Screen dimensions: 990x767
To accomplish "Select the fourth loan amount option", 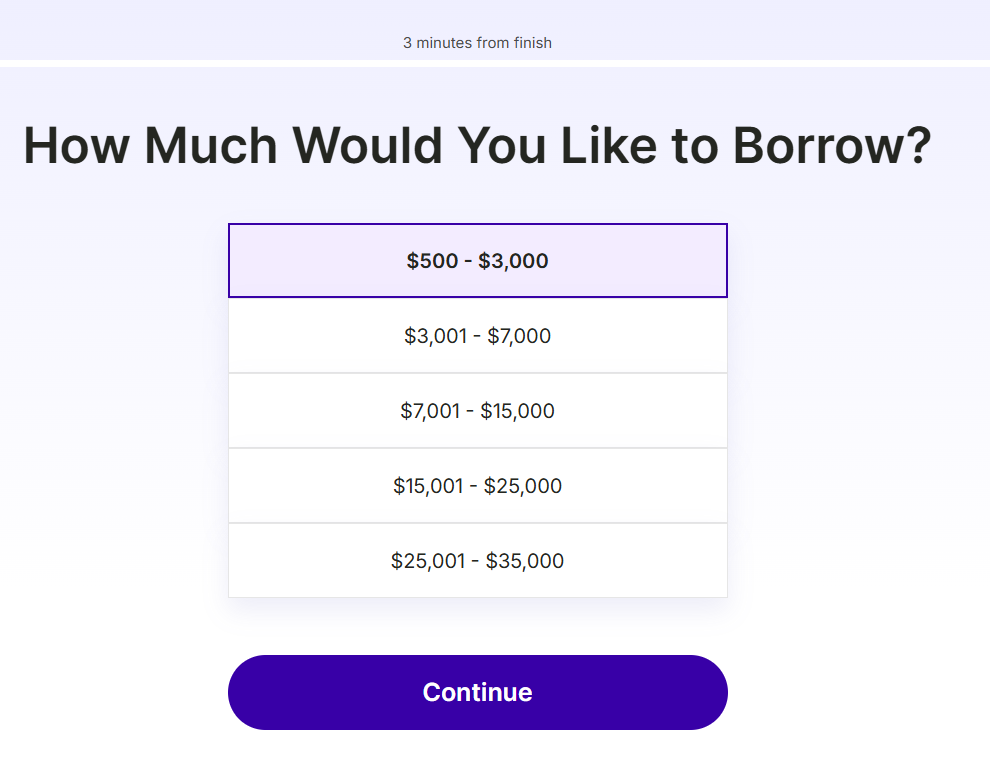I will (x=477, y=486).
